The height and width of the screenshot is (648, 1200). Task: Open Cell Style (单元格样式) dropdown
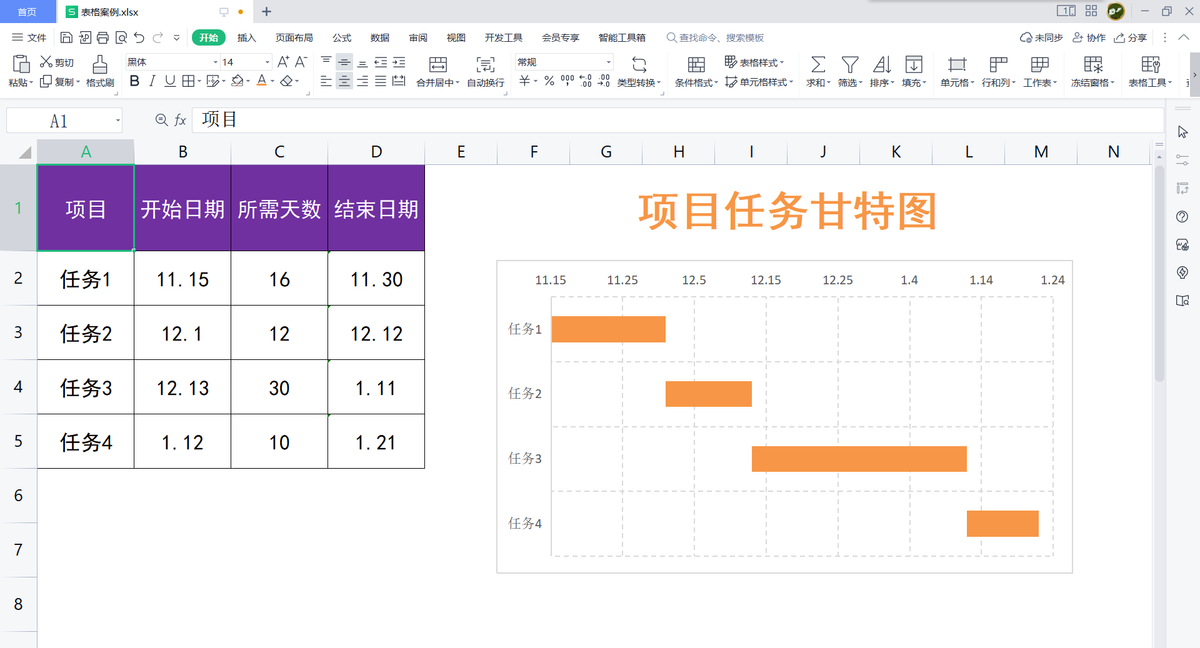(759, 82)
